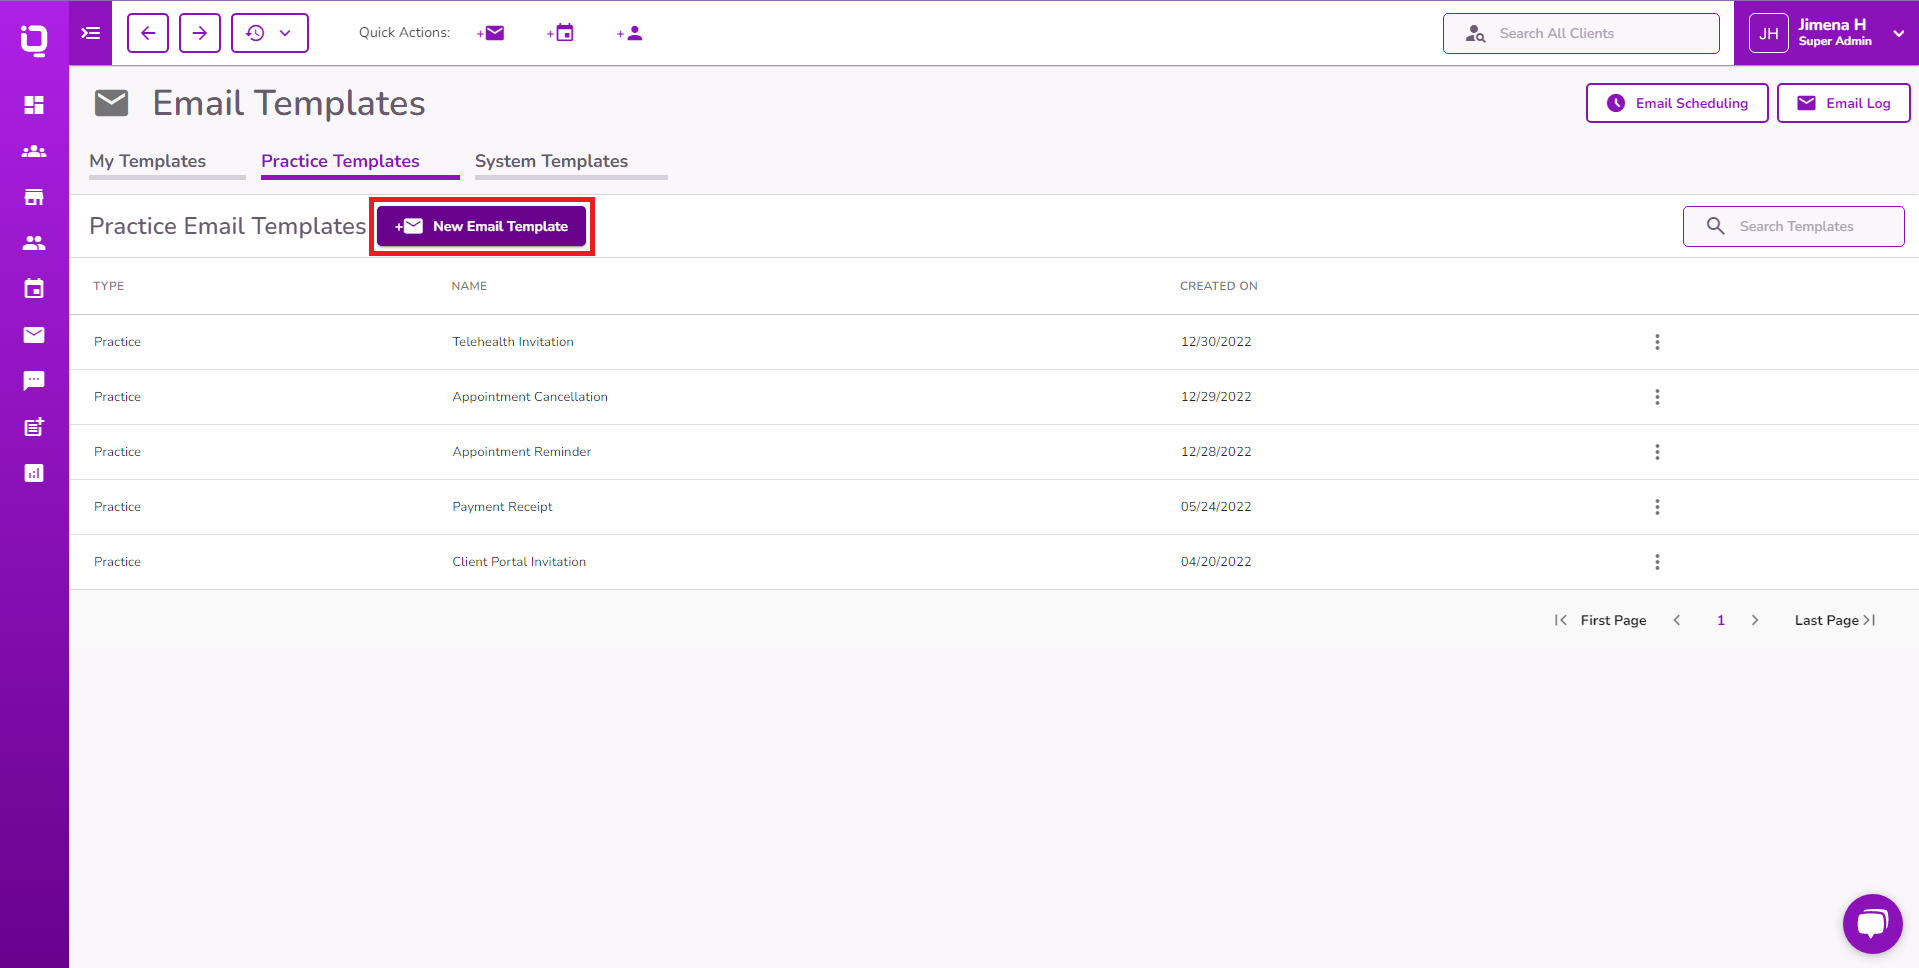The height and width of the screenshot is (968, 1919).
Task: Click the Payment Receipt template name
Action: [502, 507]
